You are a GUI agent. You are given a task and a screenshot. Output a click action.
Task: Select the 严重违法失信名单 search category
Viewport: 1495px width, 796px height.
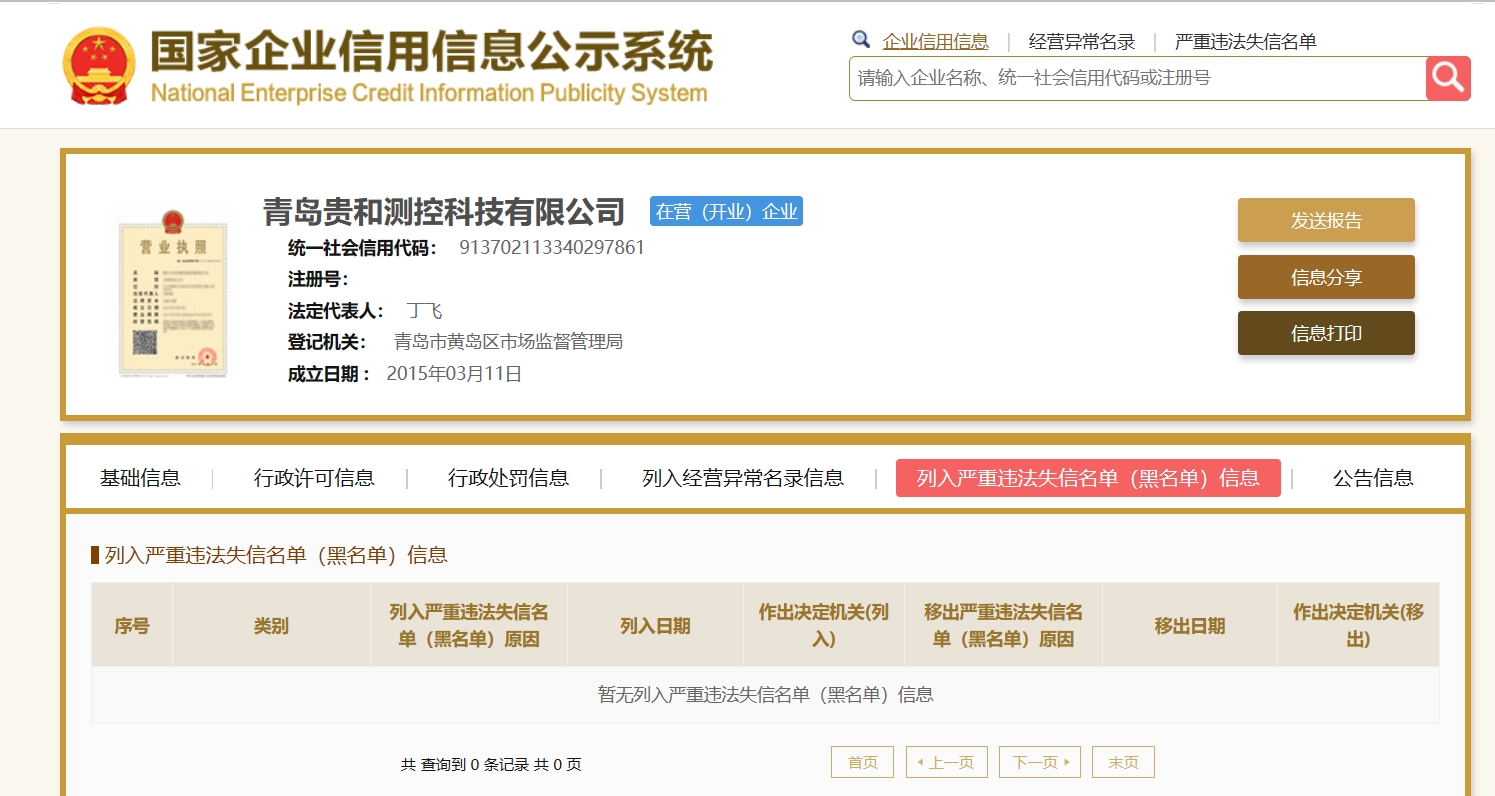[x=1246, y=42]
